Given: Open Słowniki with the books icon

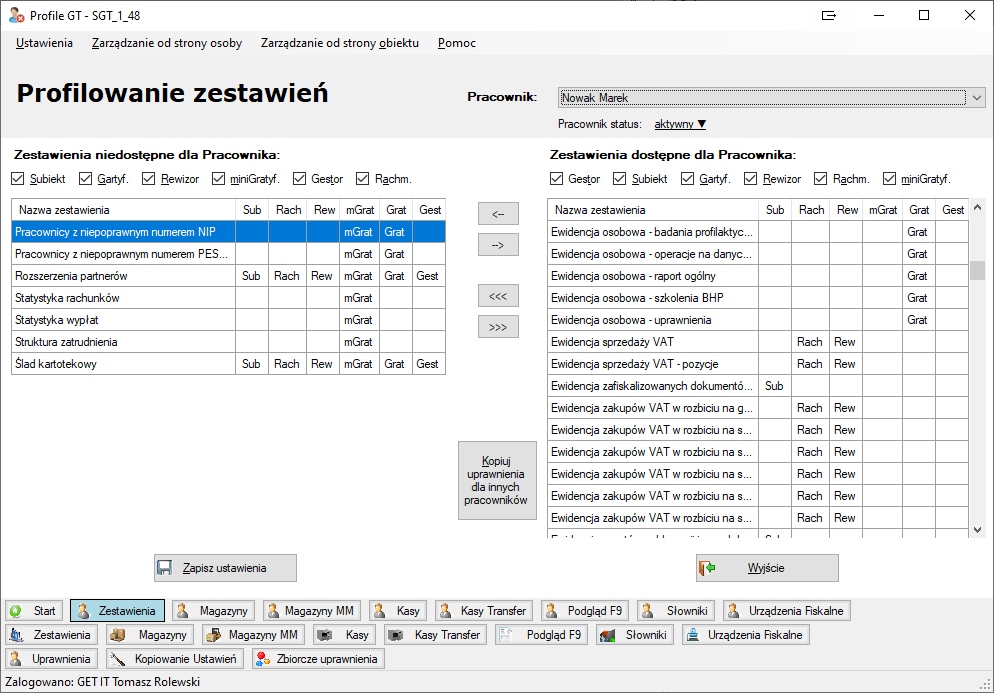Looking at the screenshot, I should click(635, 635).
